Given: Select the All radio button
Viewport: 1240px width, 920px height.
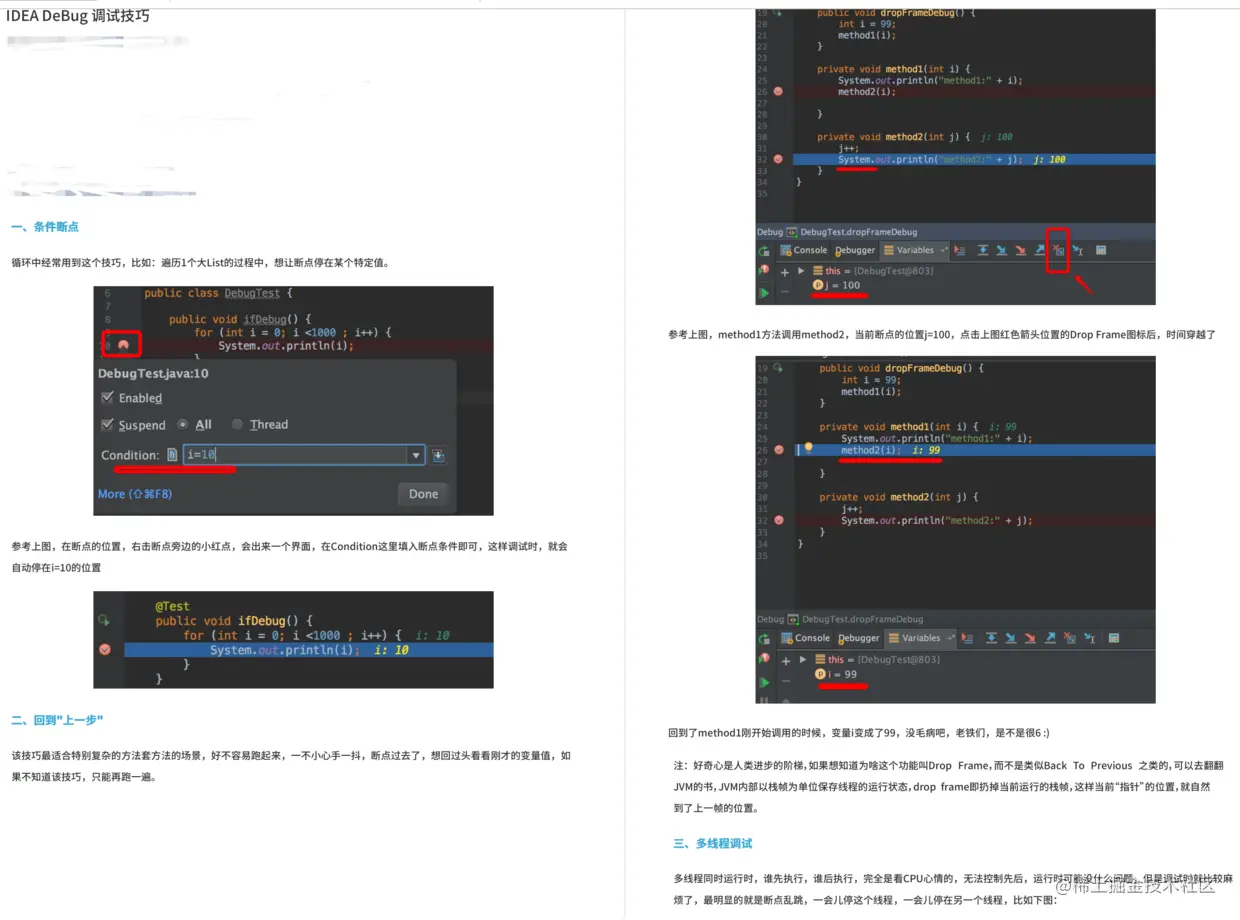Looking at the screenshot, I should click(x=182, y=425).
